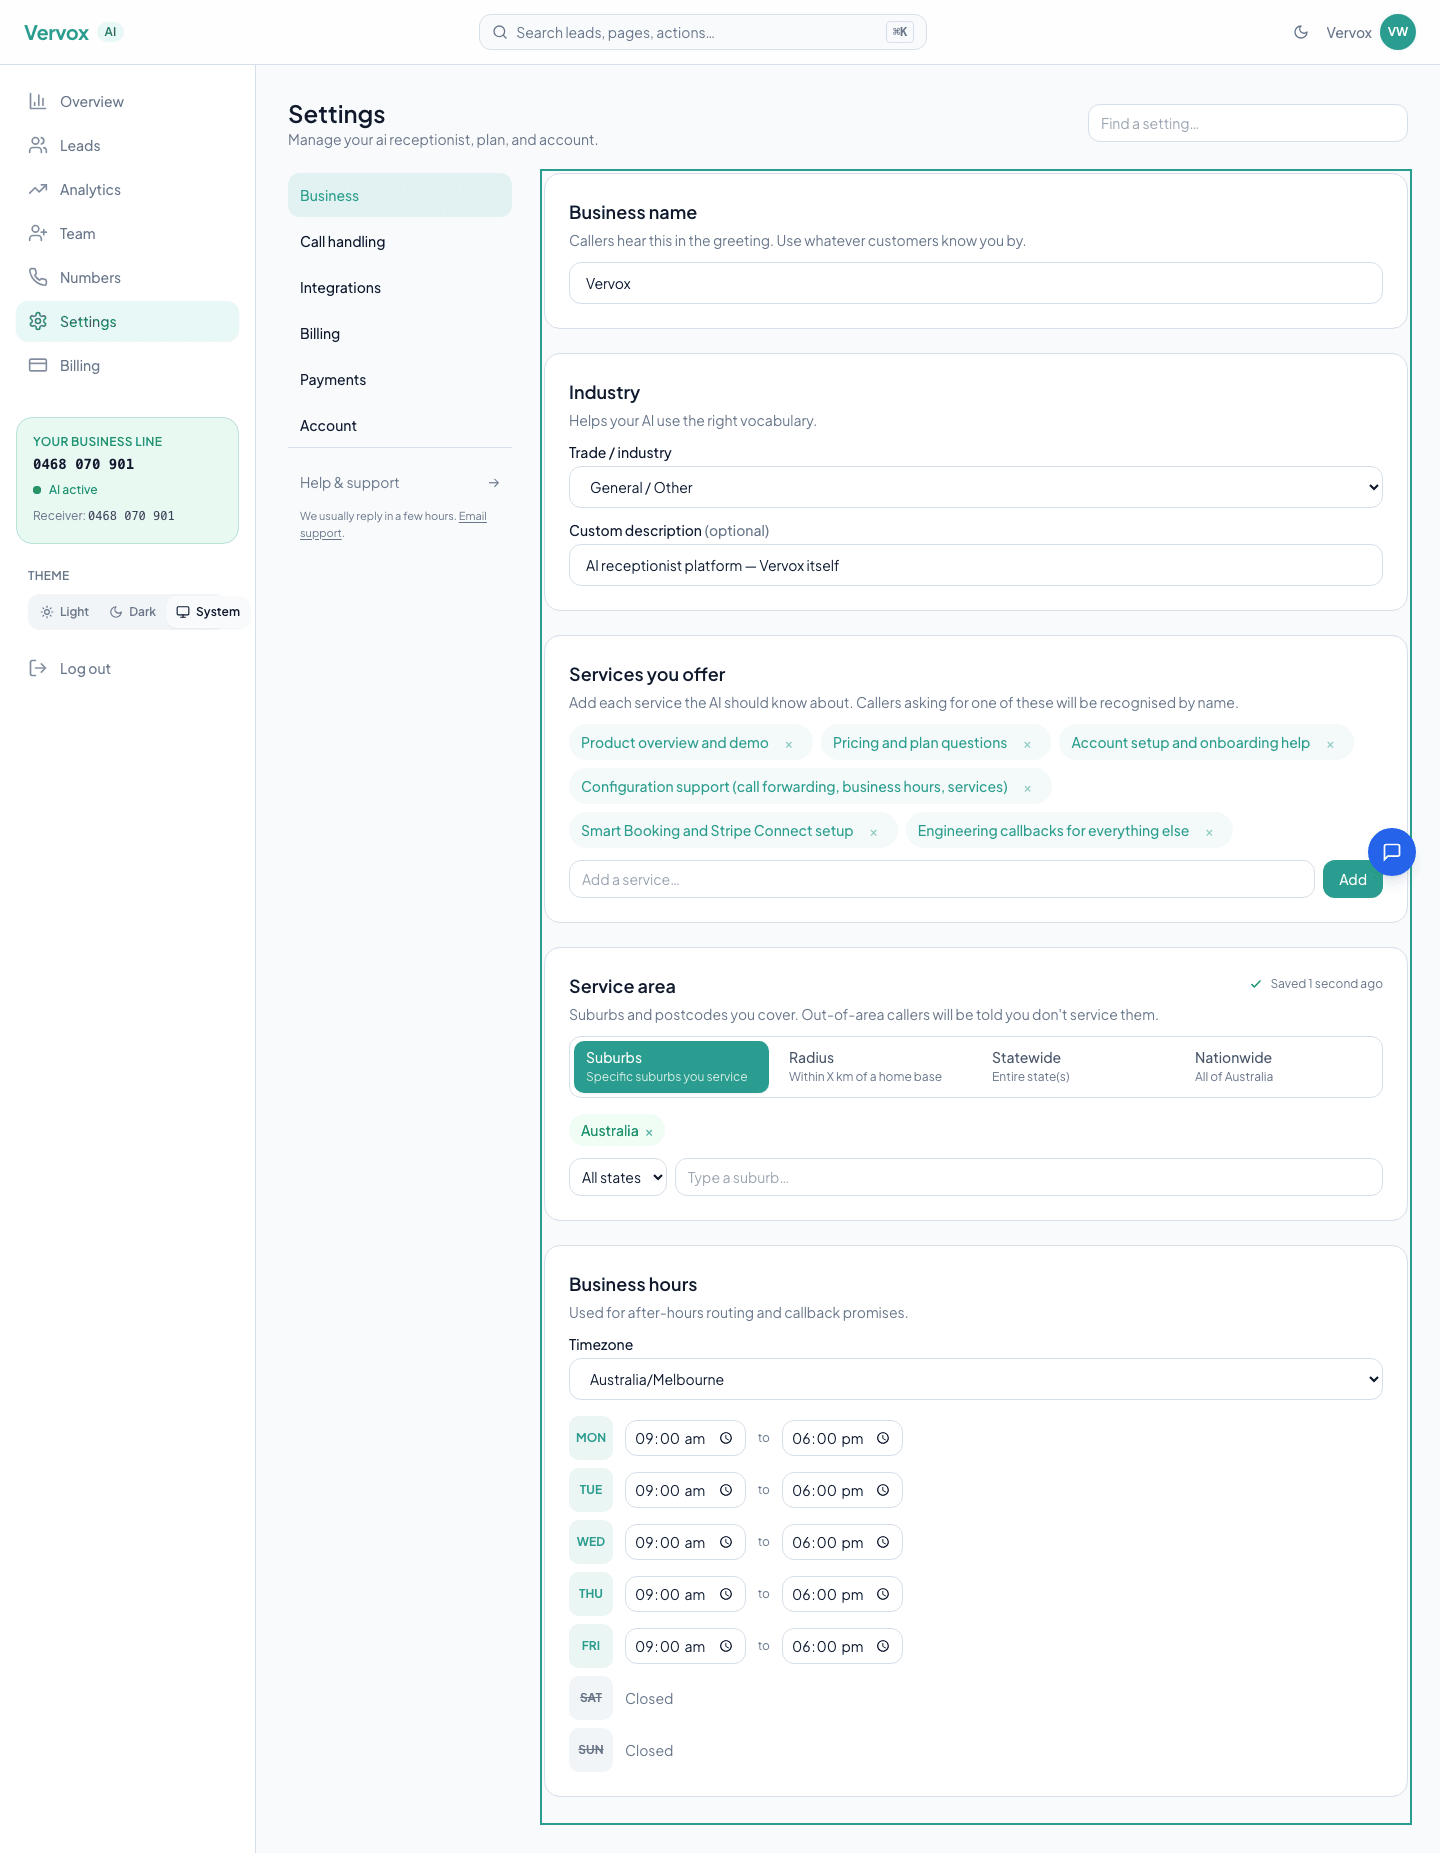Image resolution: width=1440 pixels, height=1853 pixels.
Task: Switch to Integrations settings tab
Action: pyautogui.click(x=400, y=288)
